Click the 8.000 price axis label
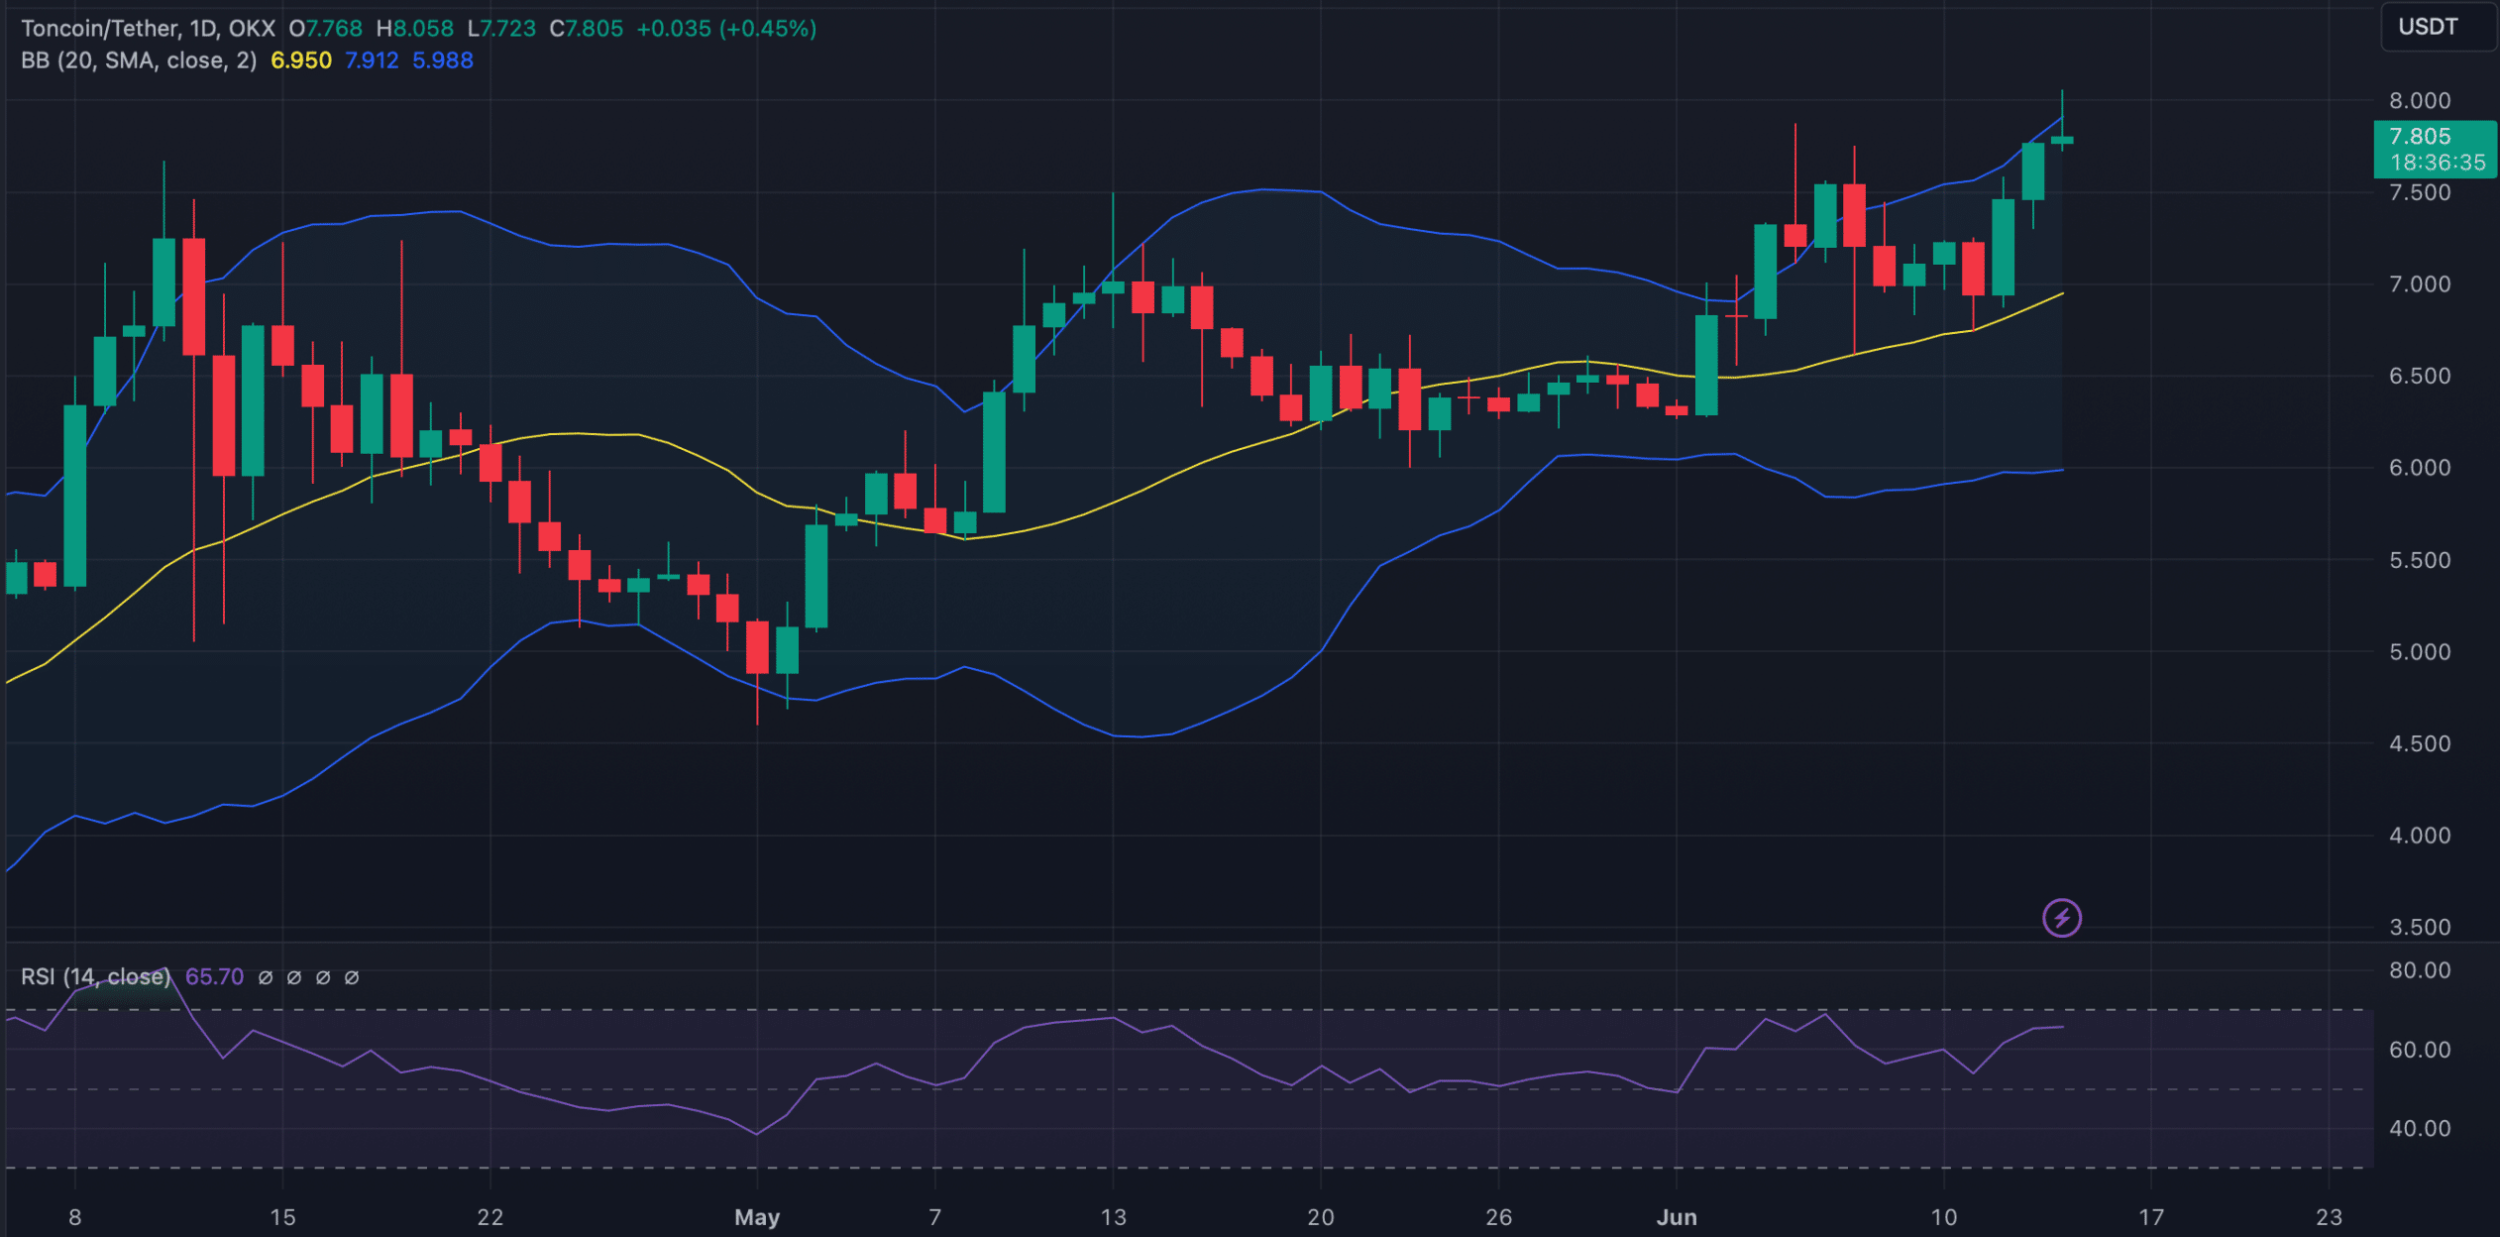 tap(2420, 101)
